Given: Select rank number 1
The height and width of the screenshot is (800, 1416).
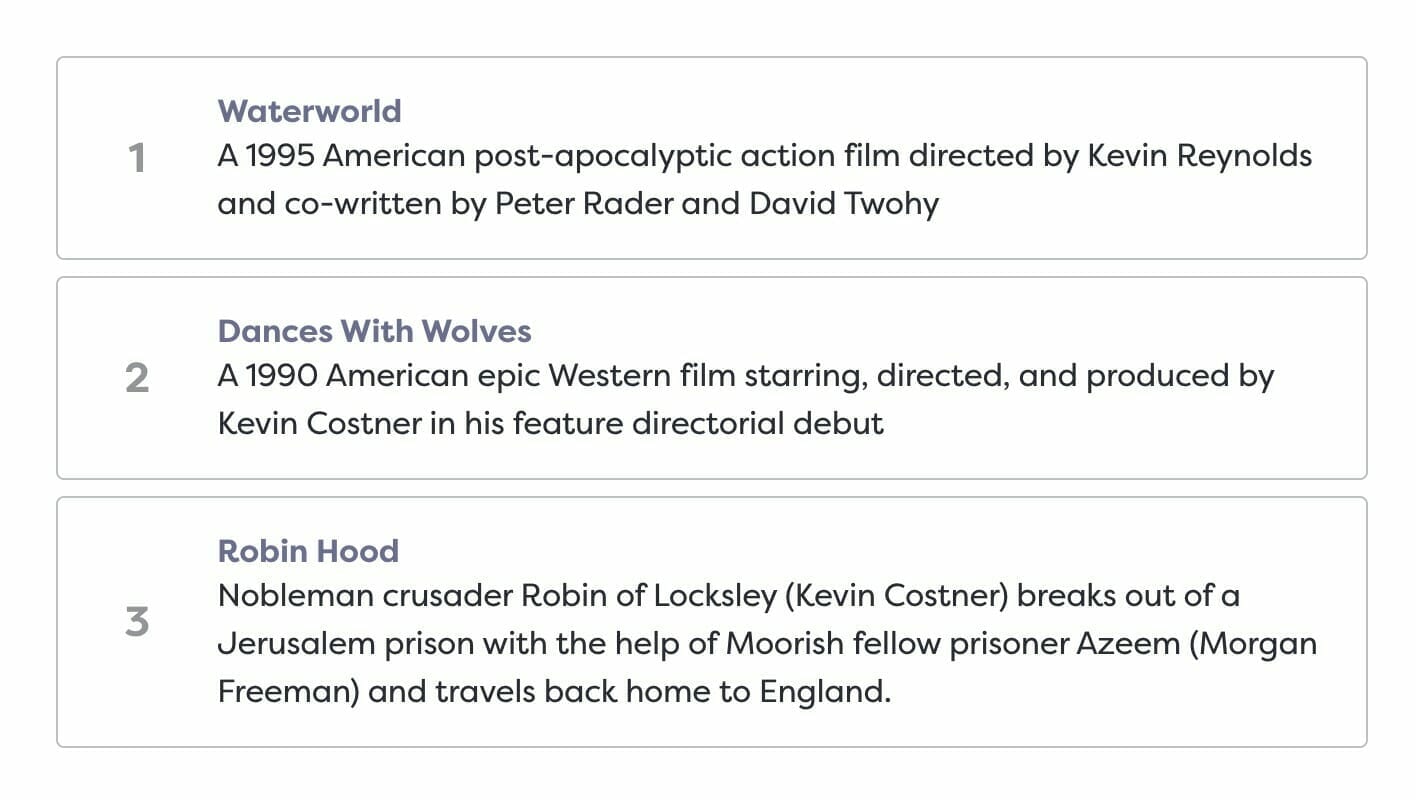Looking at the screenshot, I should click(x=138, y=158).
